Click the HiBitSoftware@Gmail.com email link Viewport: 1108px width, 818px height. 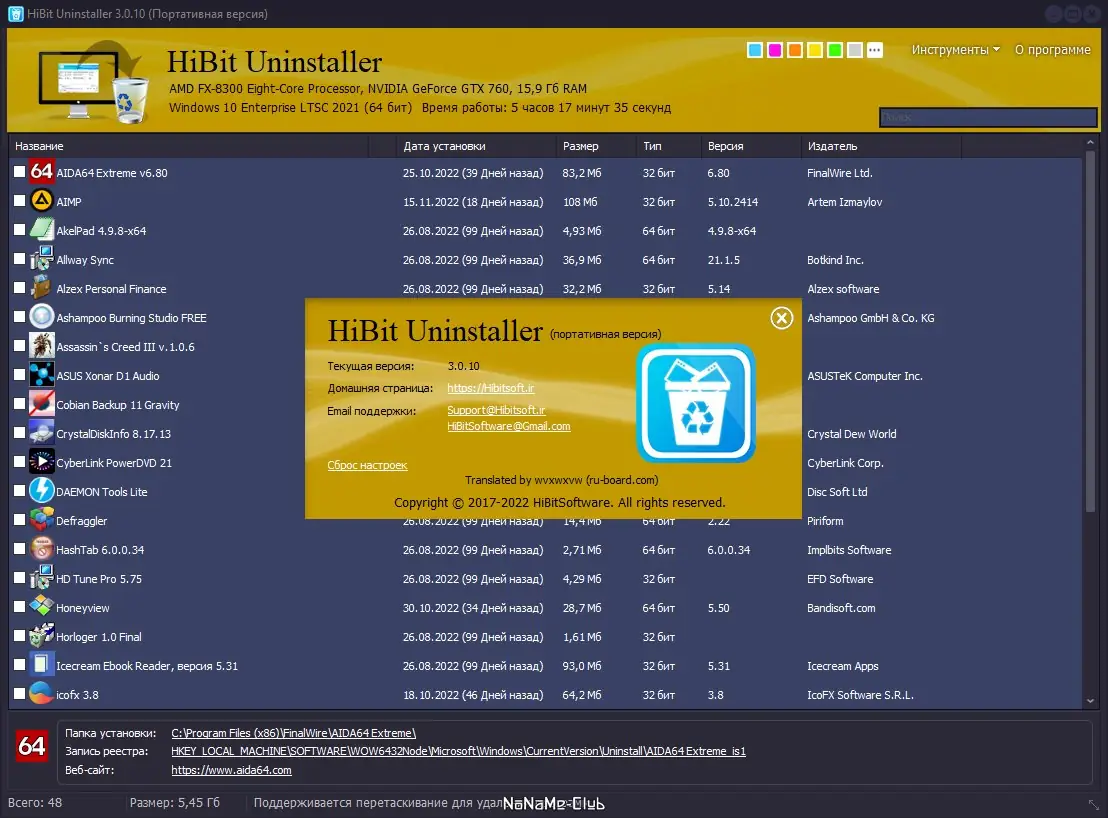click(x=509, y=426)
